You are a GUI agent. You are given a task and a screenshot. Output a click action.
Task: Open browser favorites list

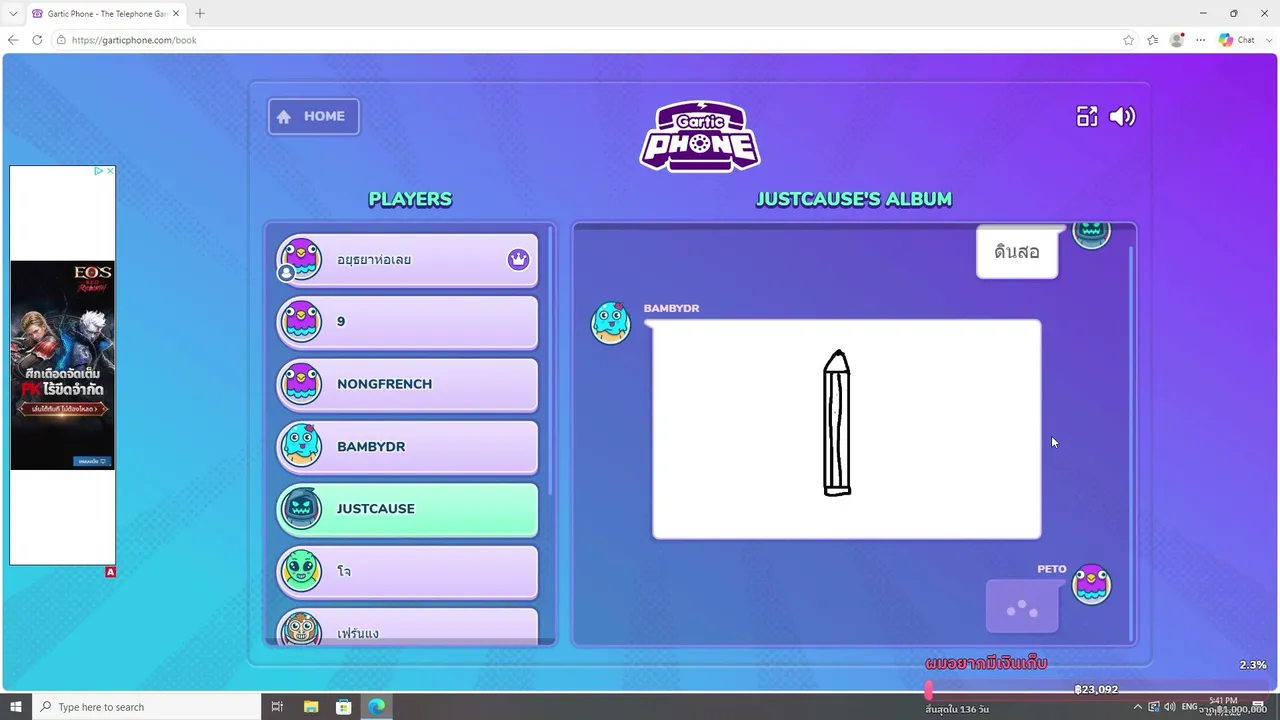point(1153,40)
